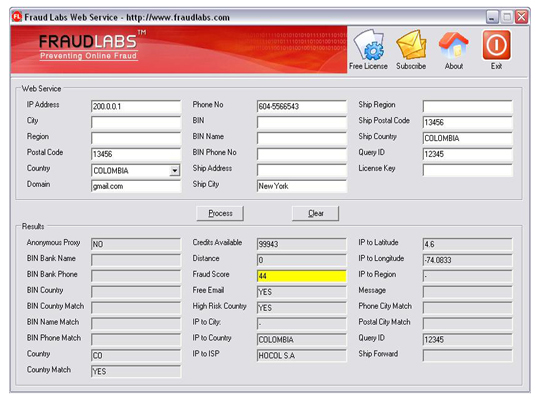Click the Ship Country field showing COLOMBIA
540x400 pixels.
tap(467, 138)
